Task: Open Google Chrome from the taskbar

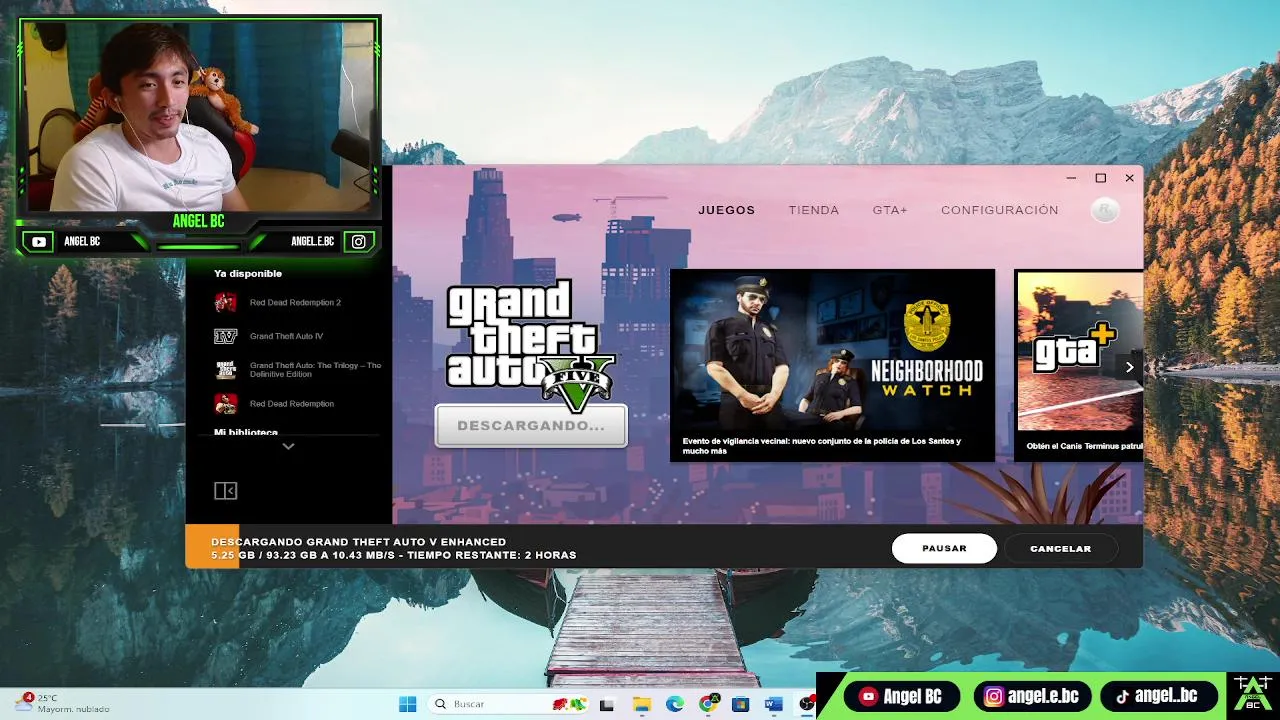Action: [708, 704]
